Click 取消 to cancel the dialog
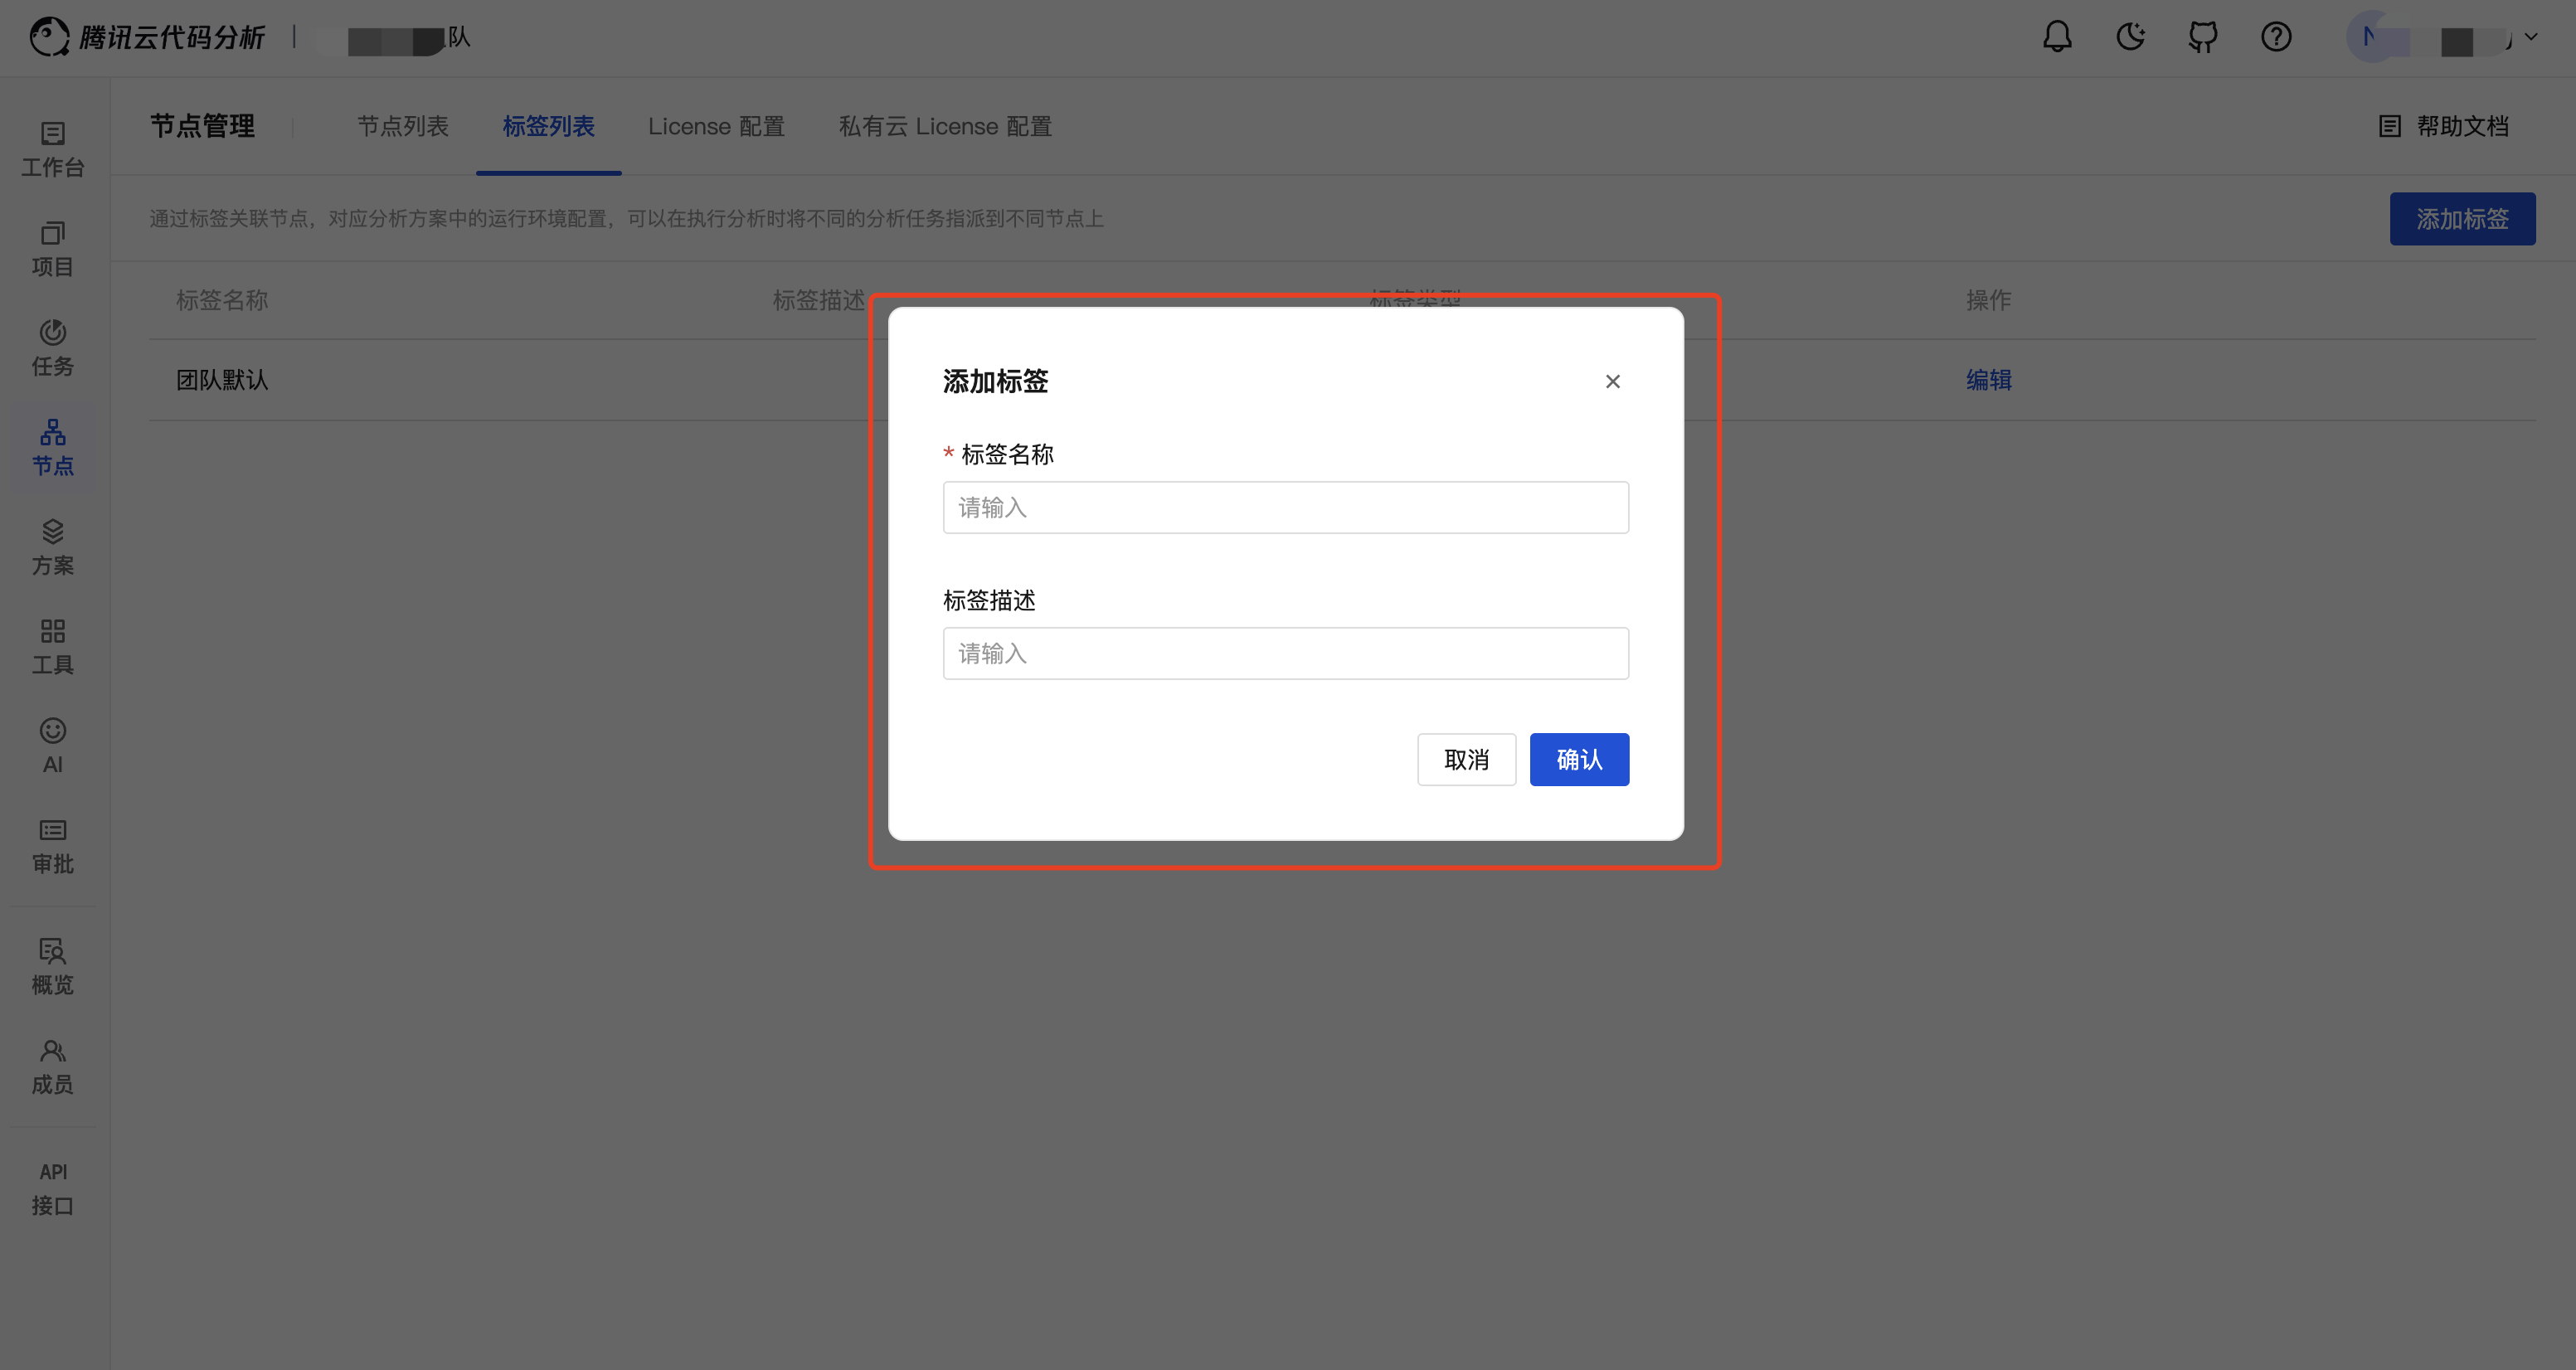The image size is (2576, 1370). [x=1466, y=759]
